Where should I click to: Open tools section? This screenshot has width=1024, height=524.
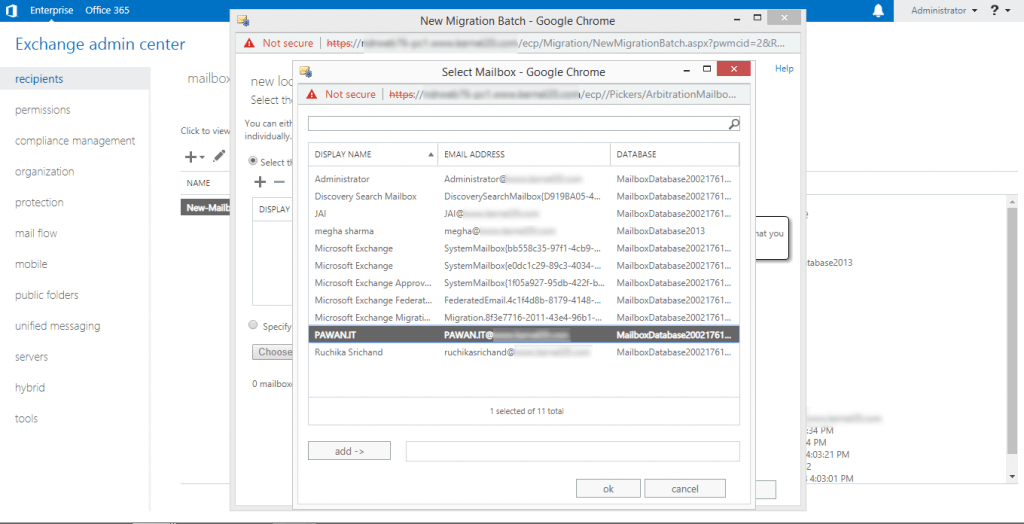26,419
